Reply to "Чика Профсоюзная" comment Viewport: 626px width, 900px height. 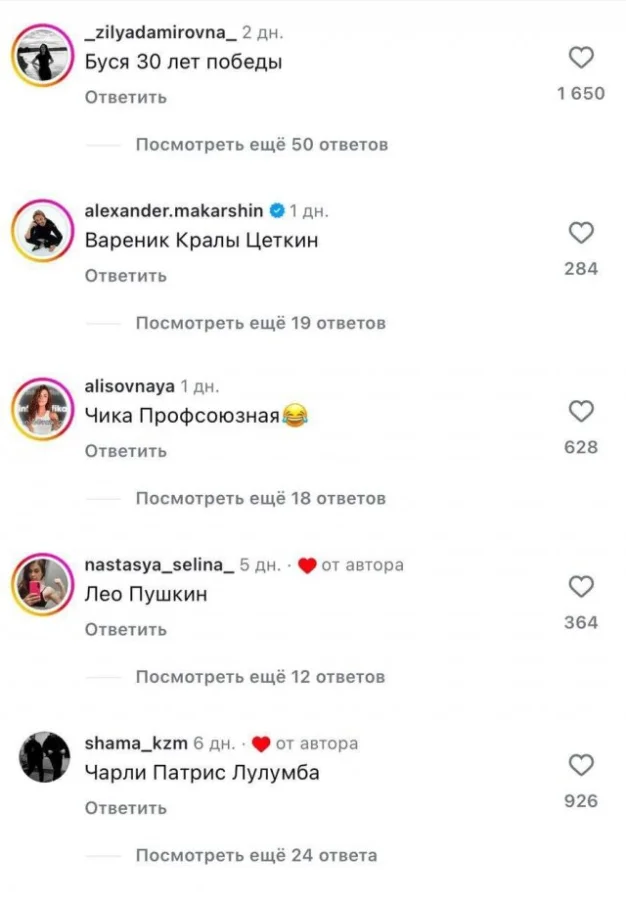click(x=126, y=451)
